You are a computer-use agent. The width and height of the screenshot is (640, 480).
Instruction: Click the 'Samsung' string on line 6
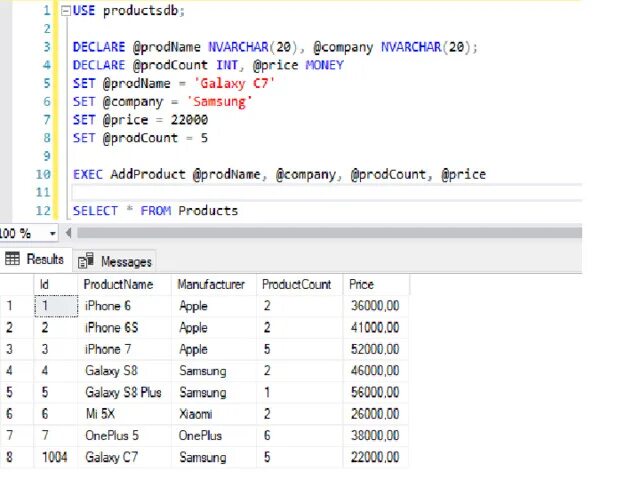219,102
